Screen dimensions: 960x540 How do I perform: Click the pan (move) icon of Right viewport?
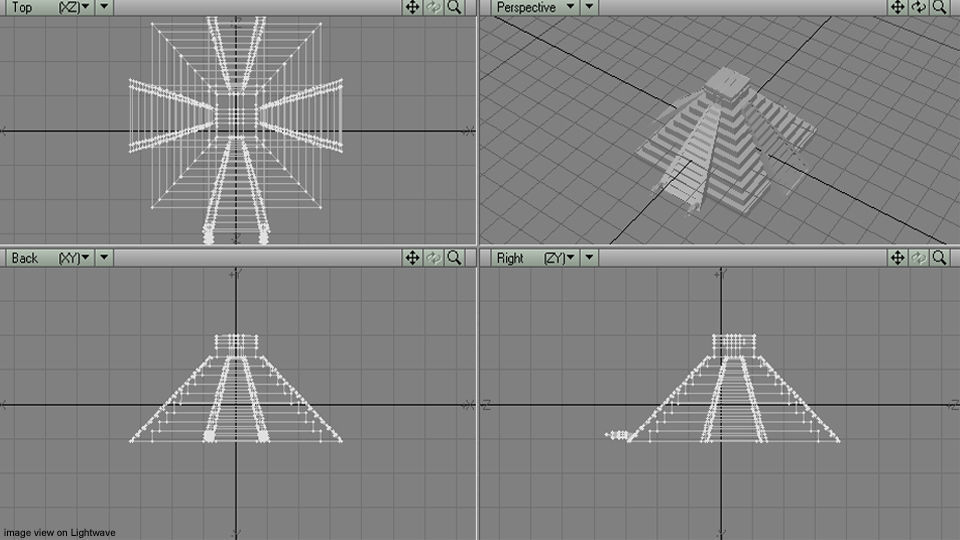pyautogui.click(x=897, y=258)
